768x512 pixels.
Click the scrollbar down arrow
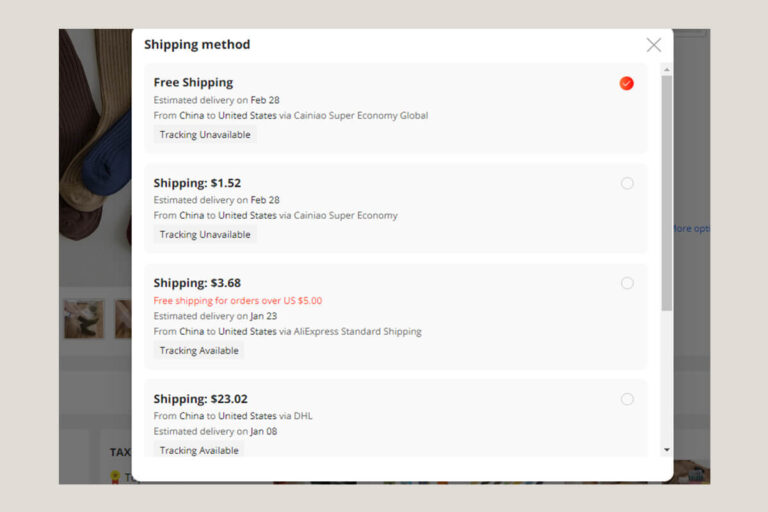coord(667,450)
